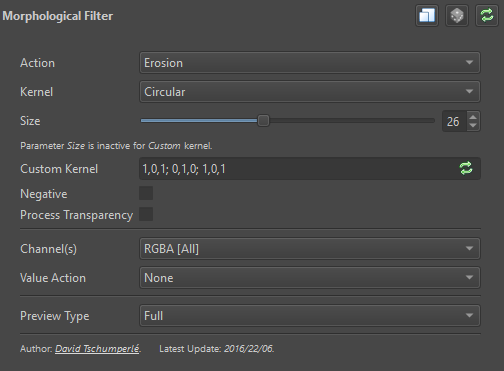
Task: Open the Preview Type dropdown showing Full
Action: tap(310, 315)
